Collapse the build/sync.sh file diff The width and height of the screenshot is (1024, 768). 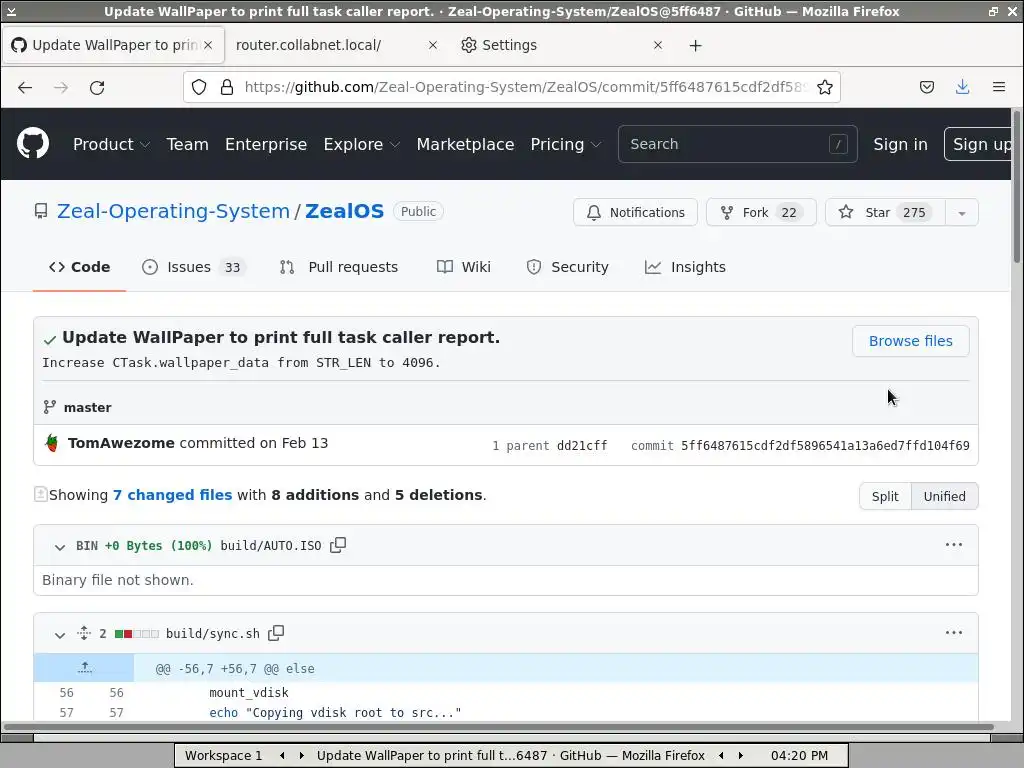(x=59, y=634)
